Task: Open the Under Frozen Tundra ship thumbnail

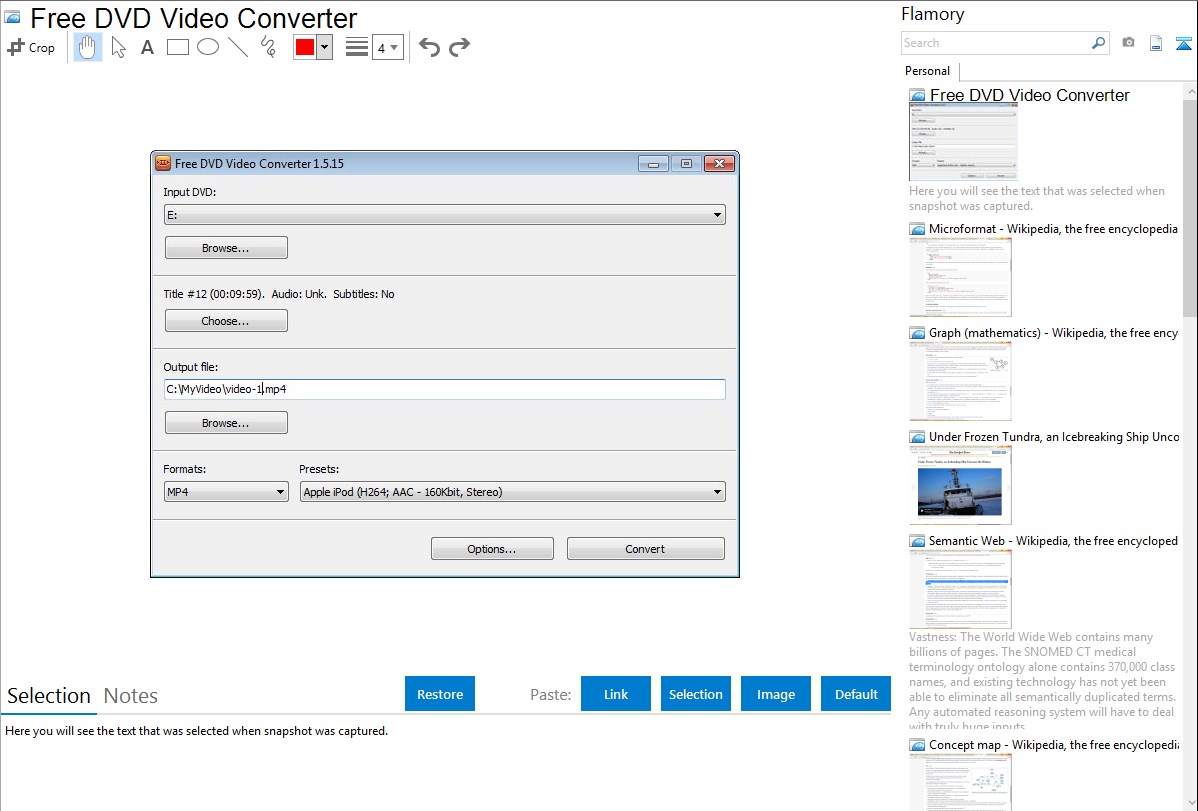Action: [x=960, y=485]
